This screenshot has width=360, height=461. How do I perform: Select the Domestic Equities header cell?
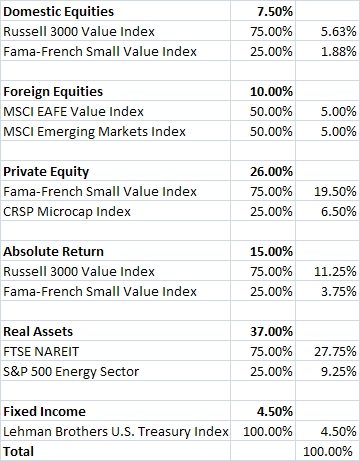[x=115, y=11]
